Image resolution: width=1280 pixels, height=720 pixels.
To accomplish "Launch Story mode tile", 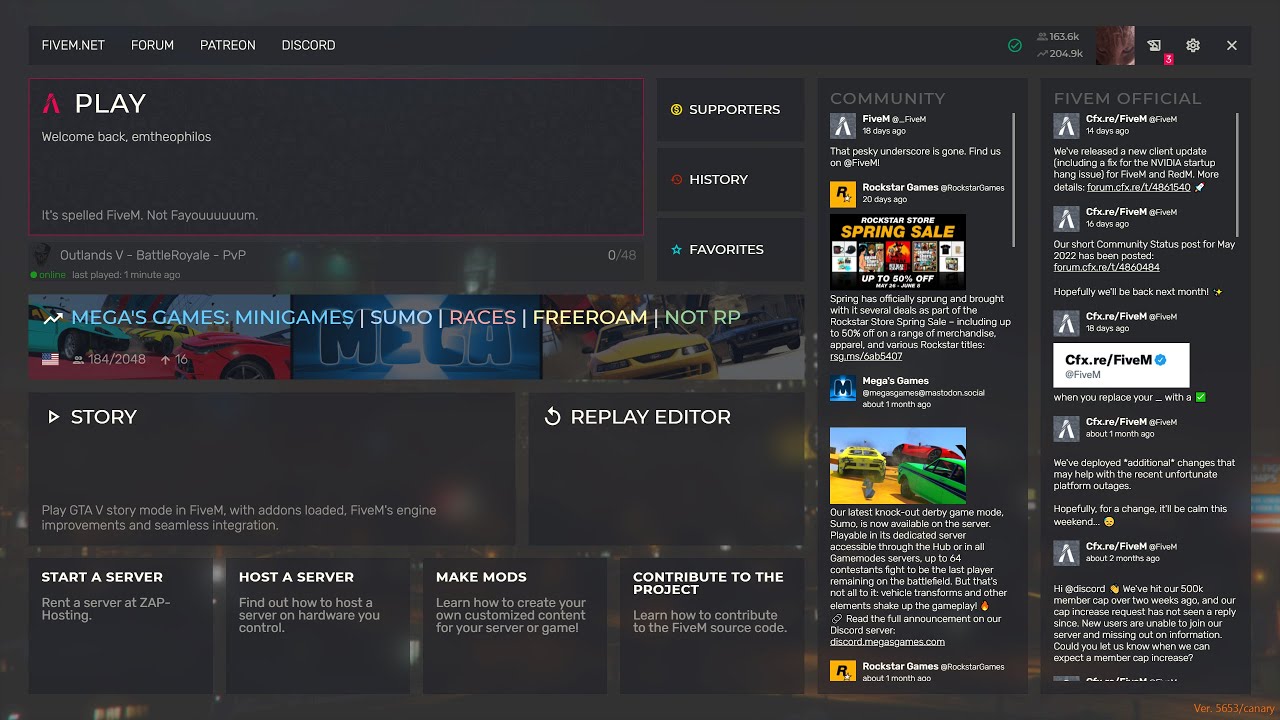I will coord(272,469).
